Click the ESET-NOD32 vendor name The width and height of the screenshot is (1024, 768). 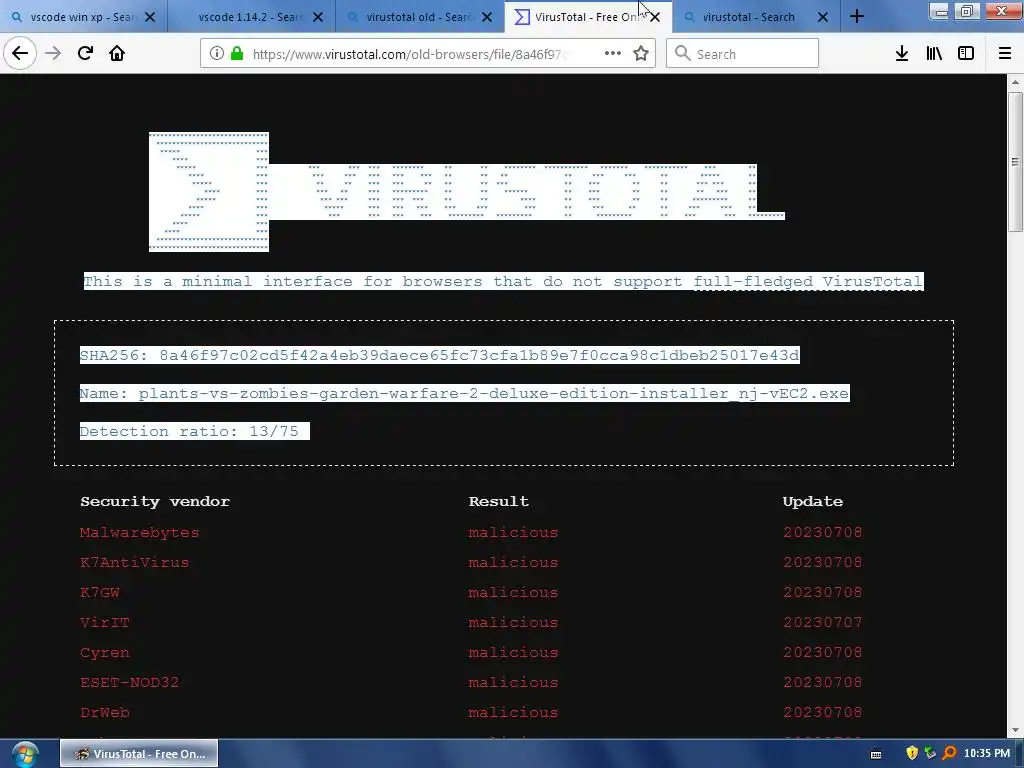point(129,682)
